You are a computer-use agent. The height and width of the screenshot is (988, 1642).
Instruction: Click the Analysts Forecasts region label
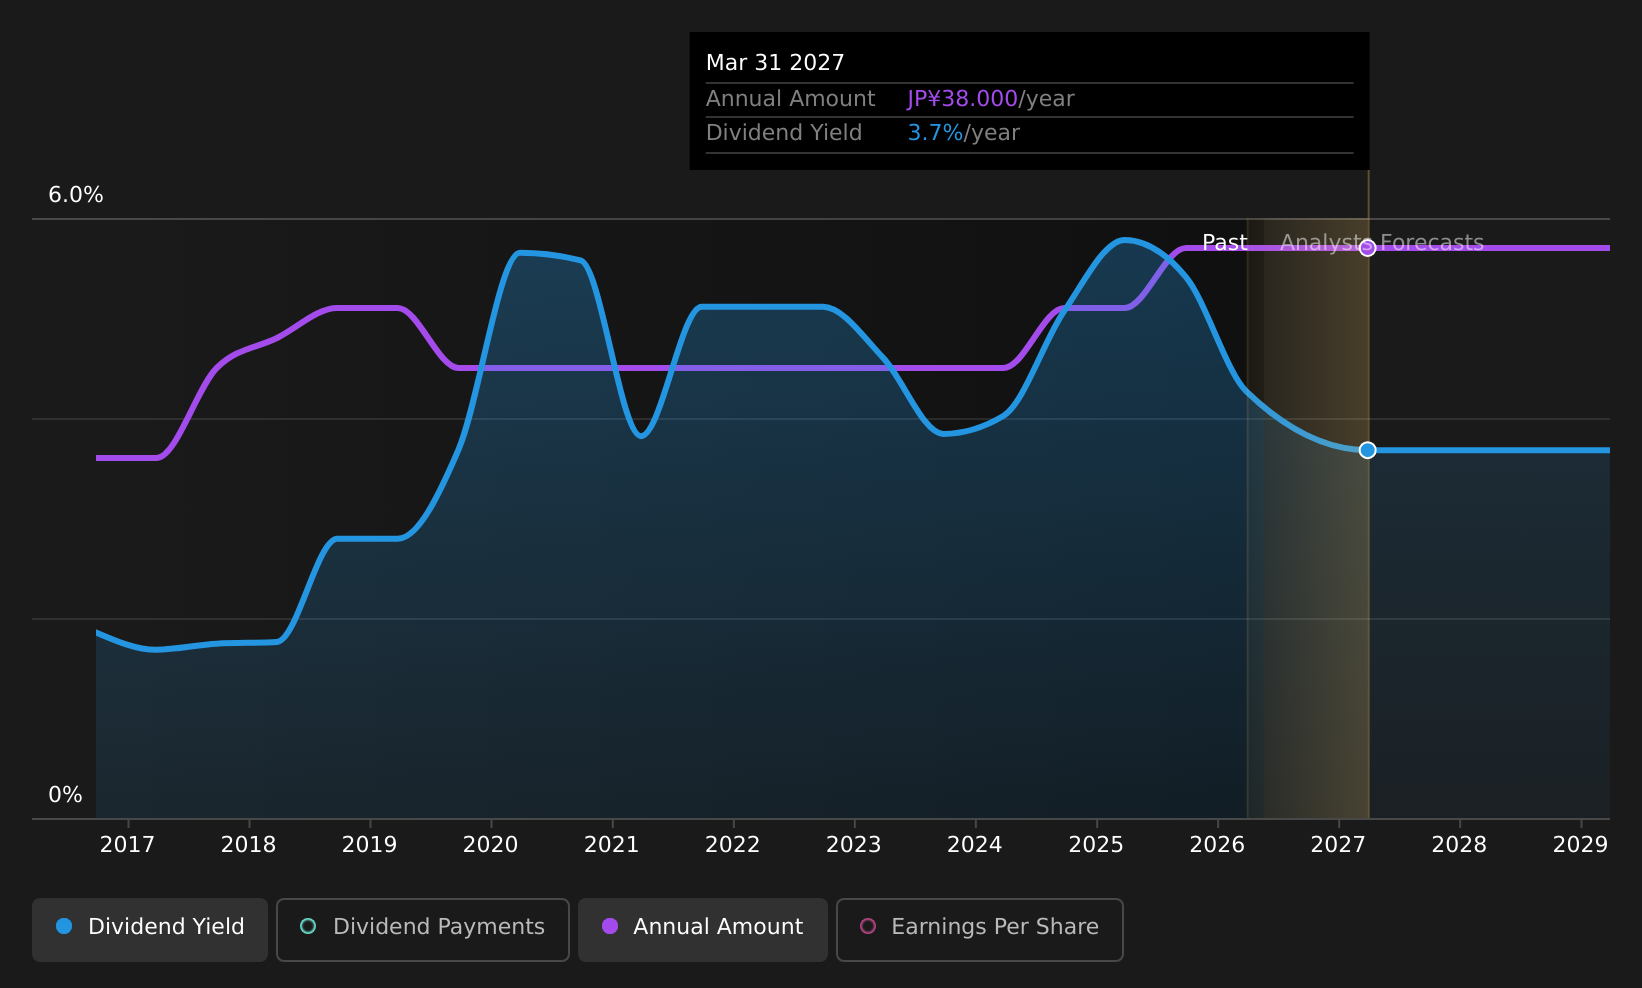pyautogui.click(x=1382, y=243)
